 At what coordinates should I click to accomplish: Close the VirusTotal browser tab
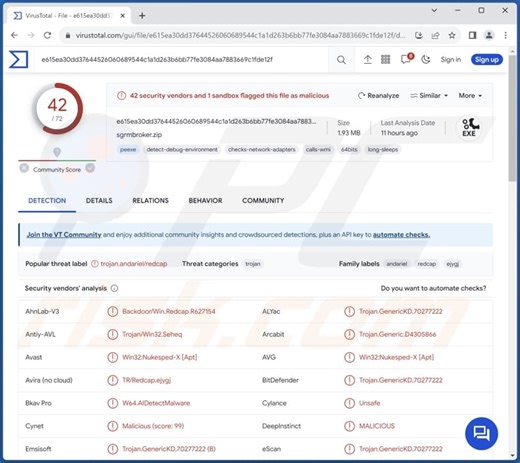click(123, 15)
